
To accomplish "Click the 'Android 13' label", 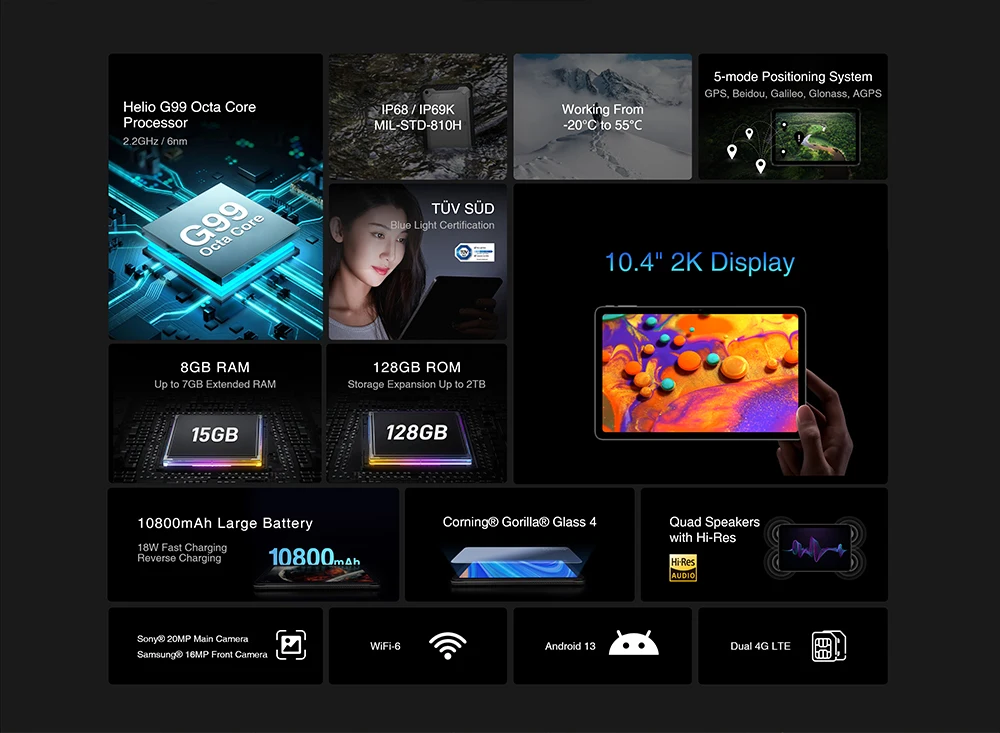I will [x=570, y=646].
